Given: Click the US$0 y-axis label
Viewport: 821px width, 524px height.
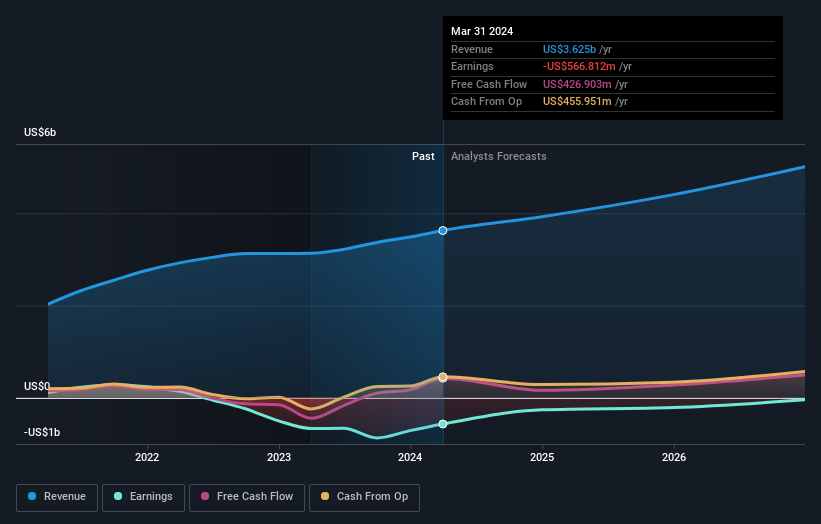Looking at the screenshot, I should (x=37, y=386).
